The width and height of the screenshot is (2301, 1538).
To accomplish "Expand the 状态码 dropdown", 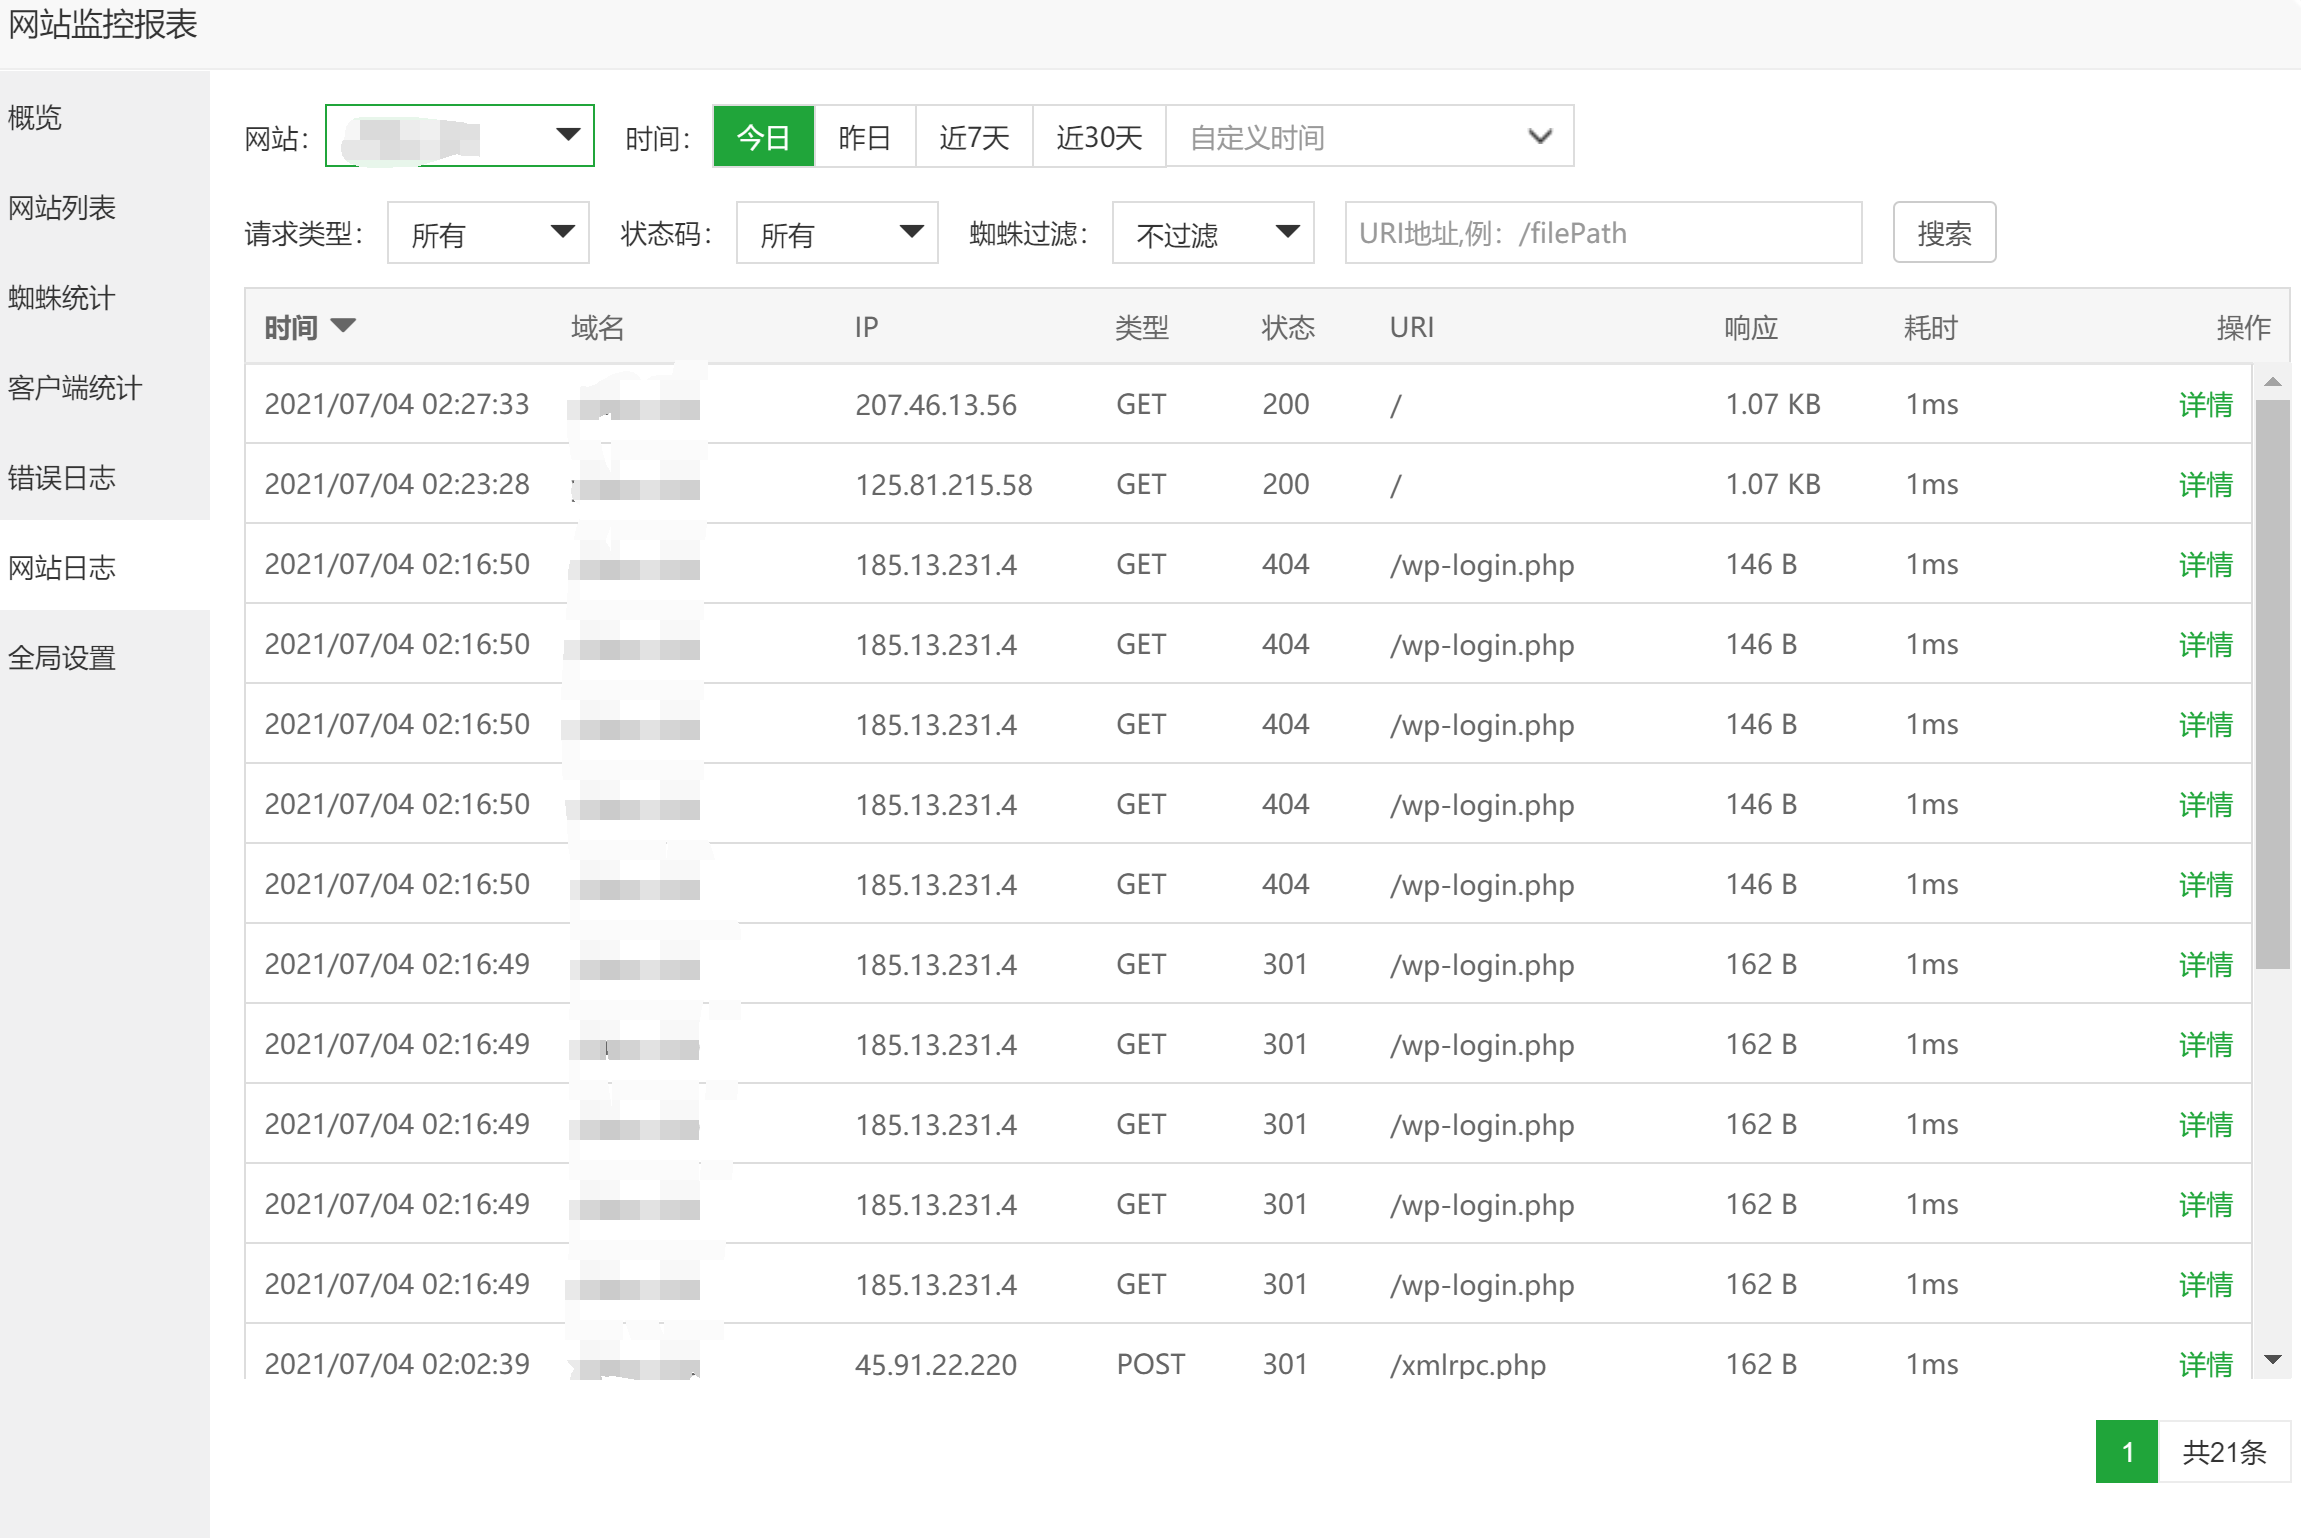I will point(837,233).
